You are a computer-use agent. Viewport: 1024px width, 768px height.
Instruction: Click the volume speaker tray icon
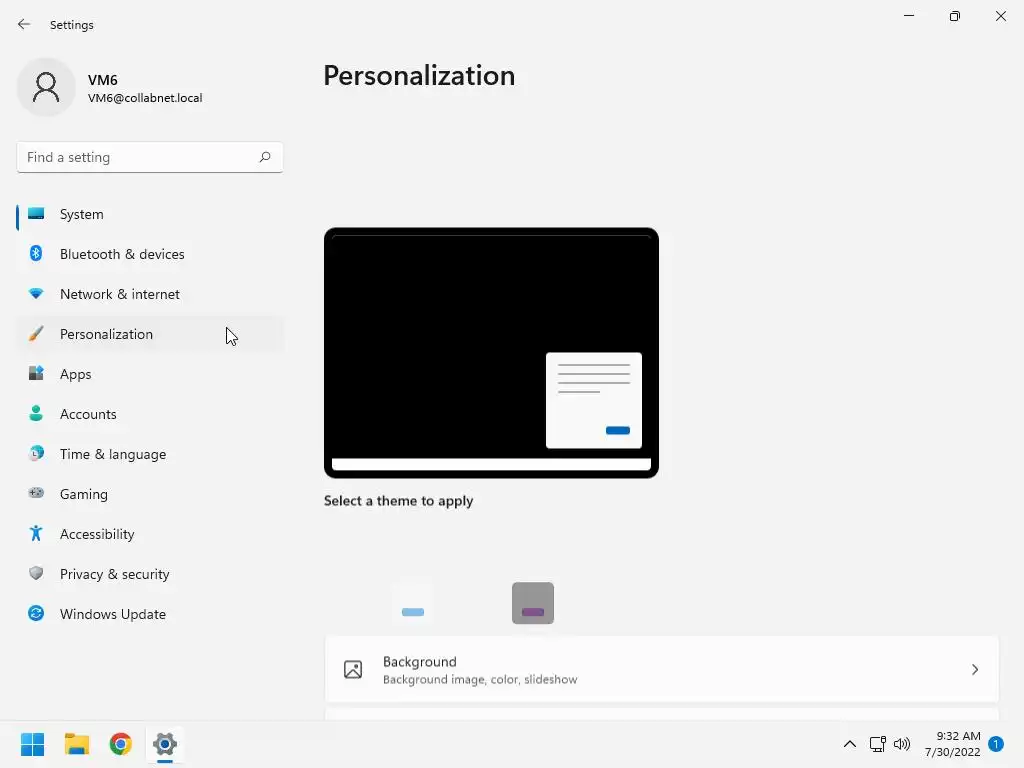tap(902, 744)
